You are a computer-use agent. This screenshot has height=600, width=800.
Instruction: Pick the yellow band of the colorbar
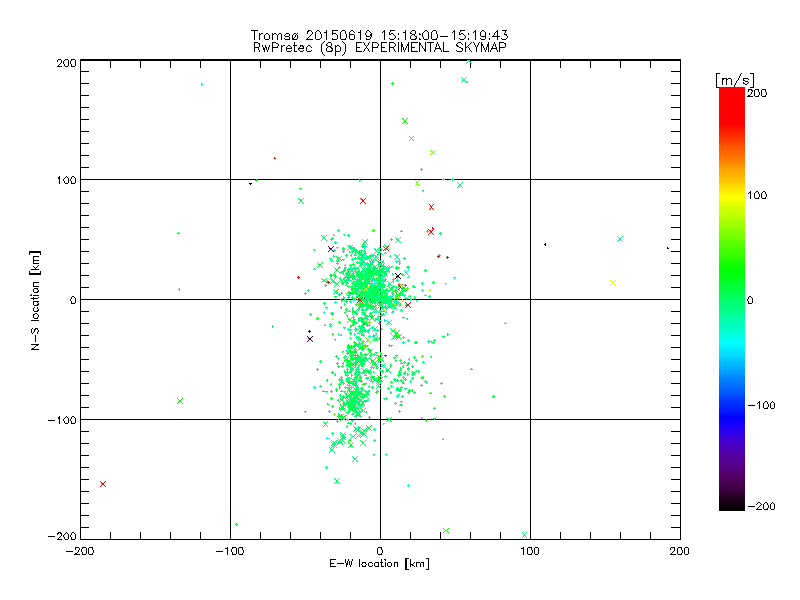[732, 196]
